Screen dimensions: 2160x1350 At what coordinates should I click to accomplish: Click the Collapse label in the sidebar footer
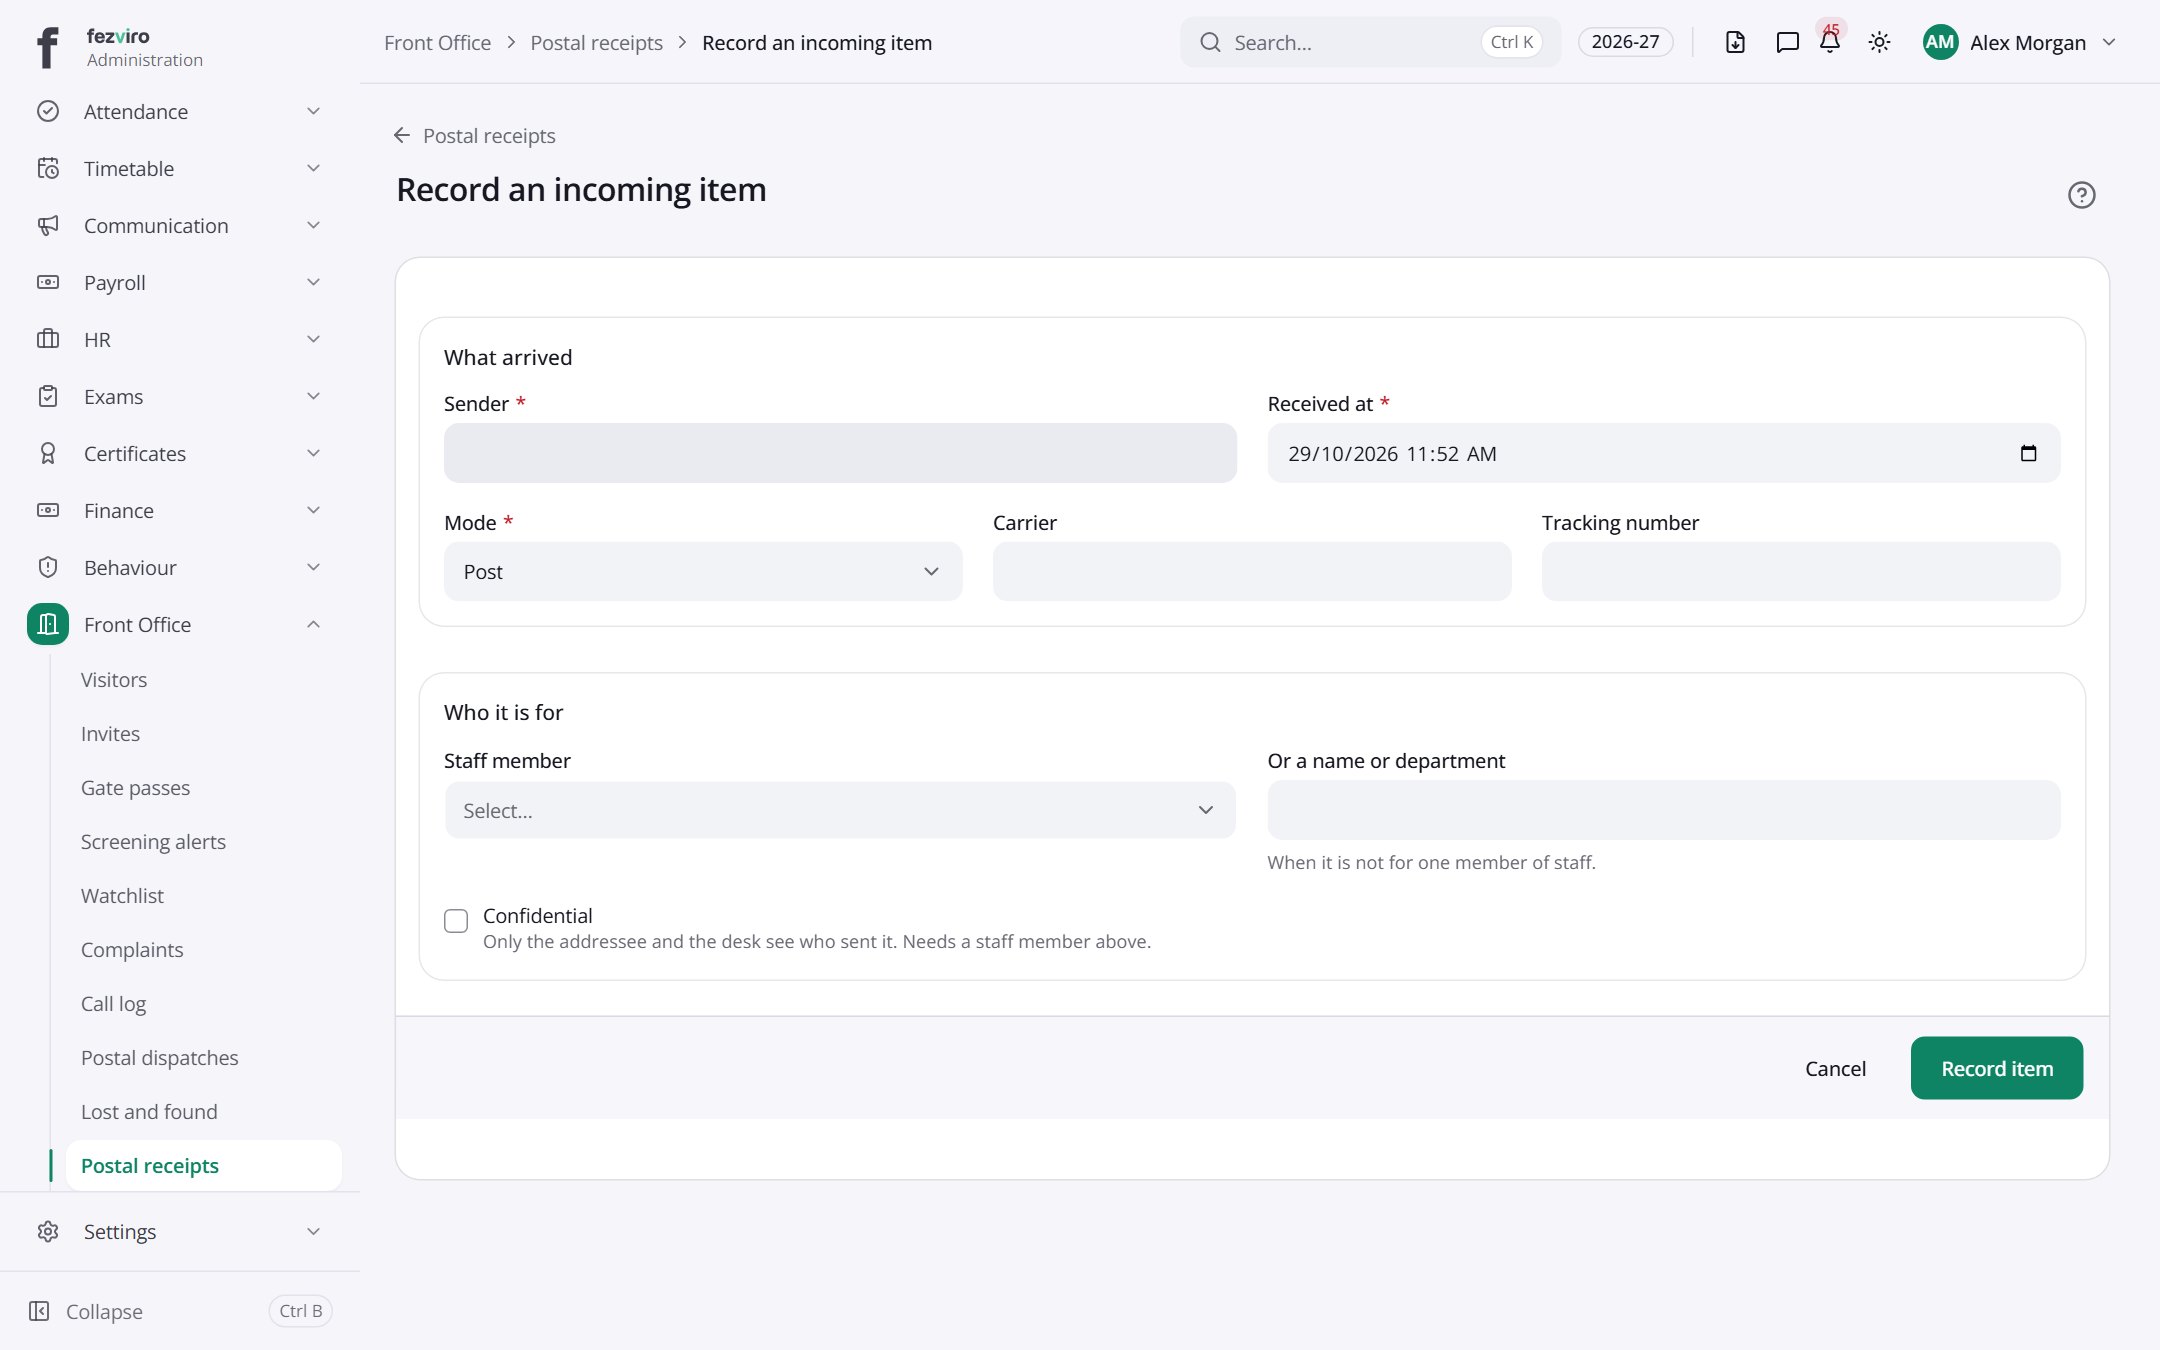(104, 1311)
